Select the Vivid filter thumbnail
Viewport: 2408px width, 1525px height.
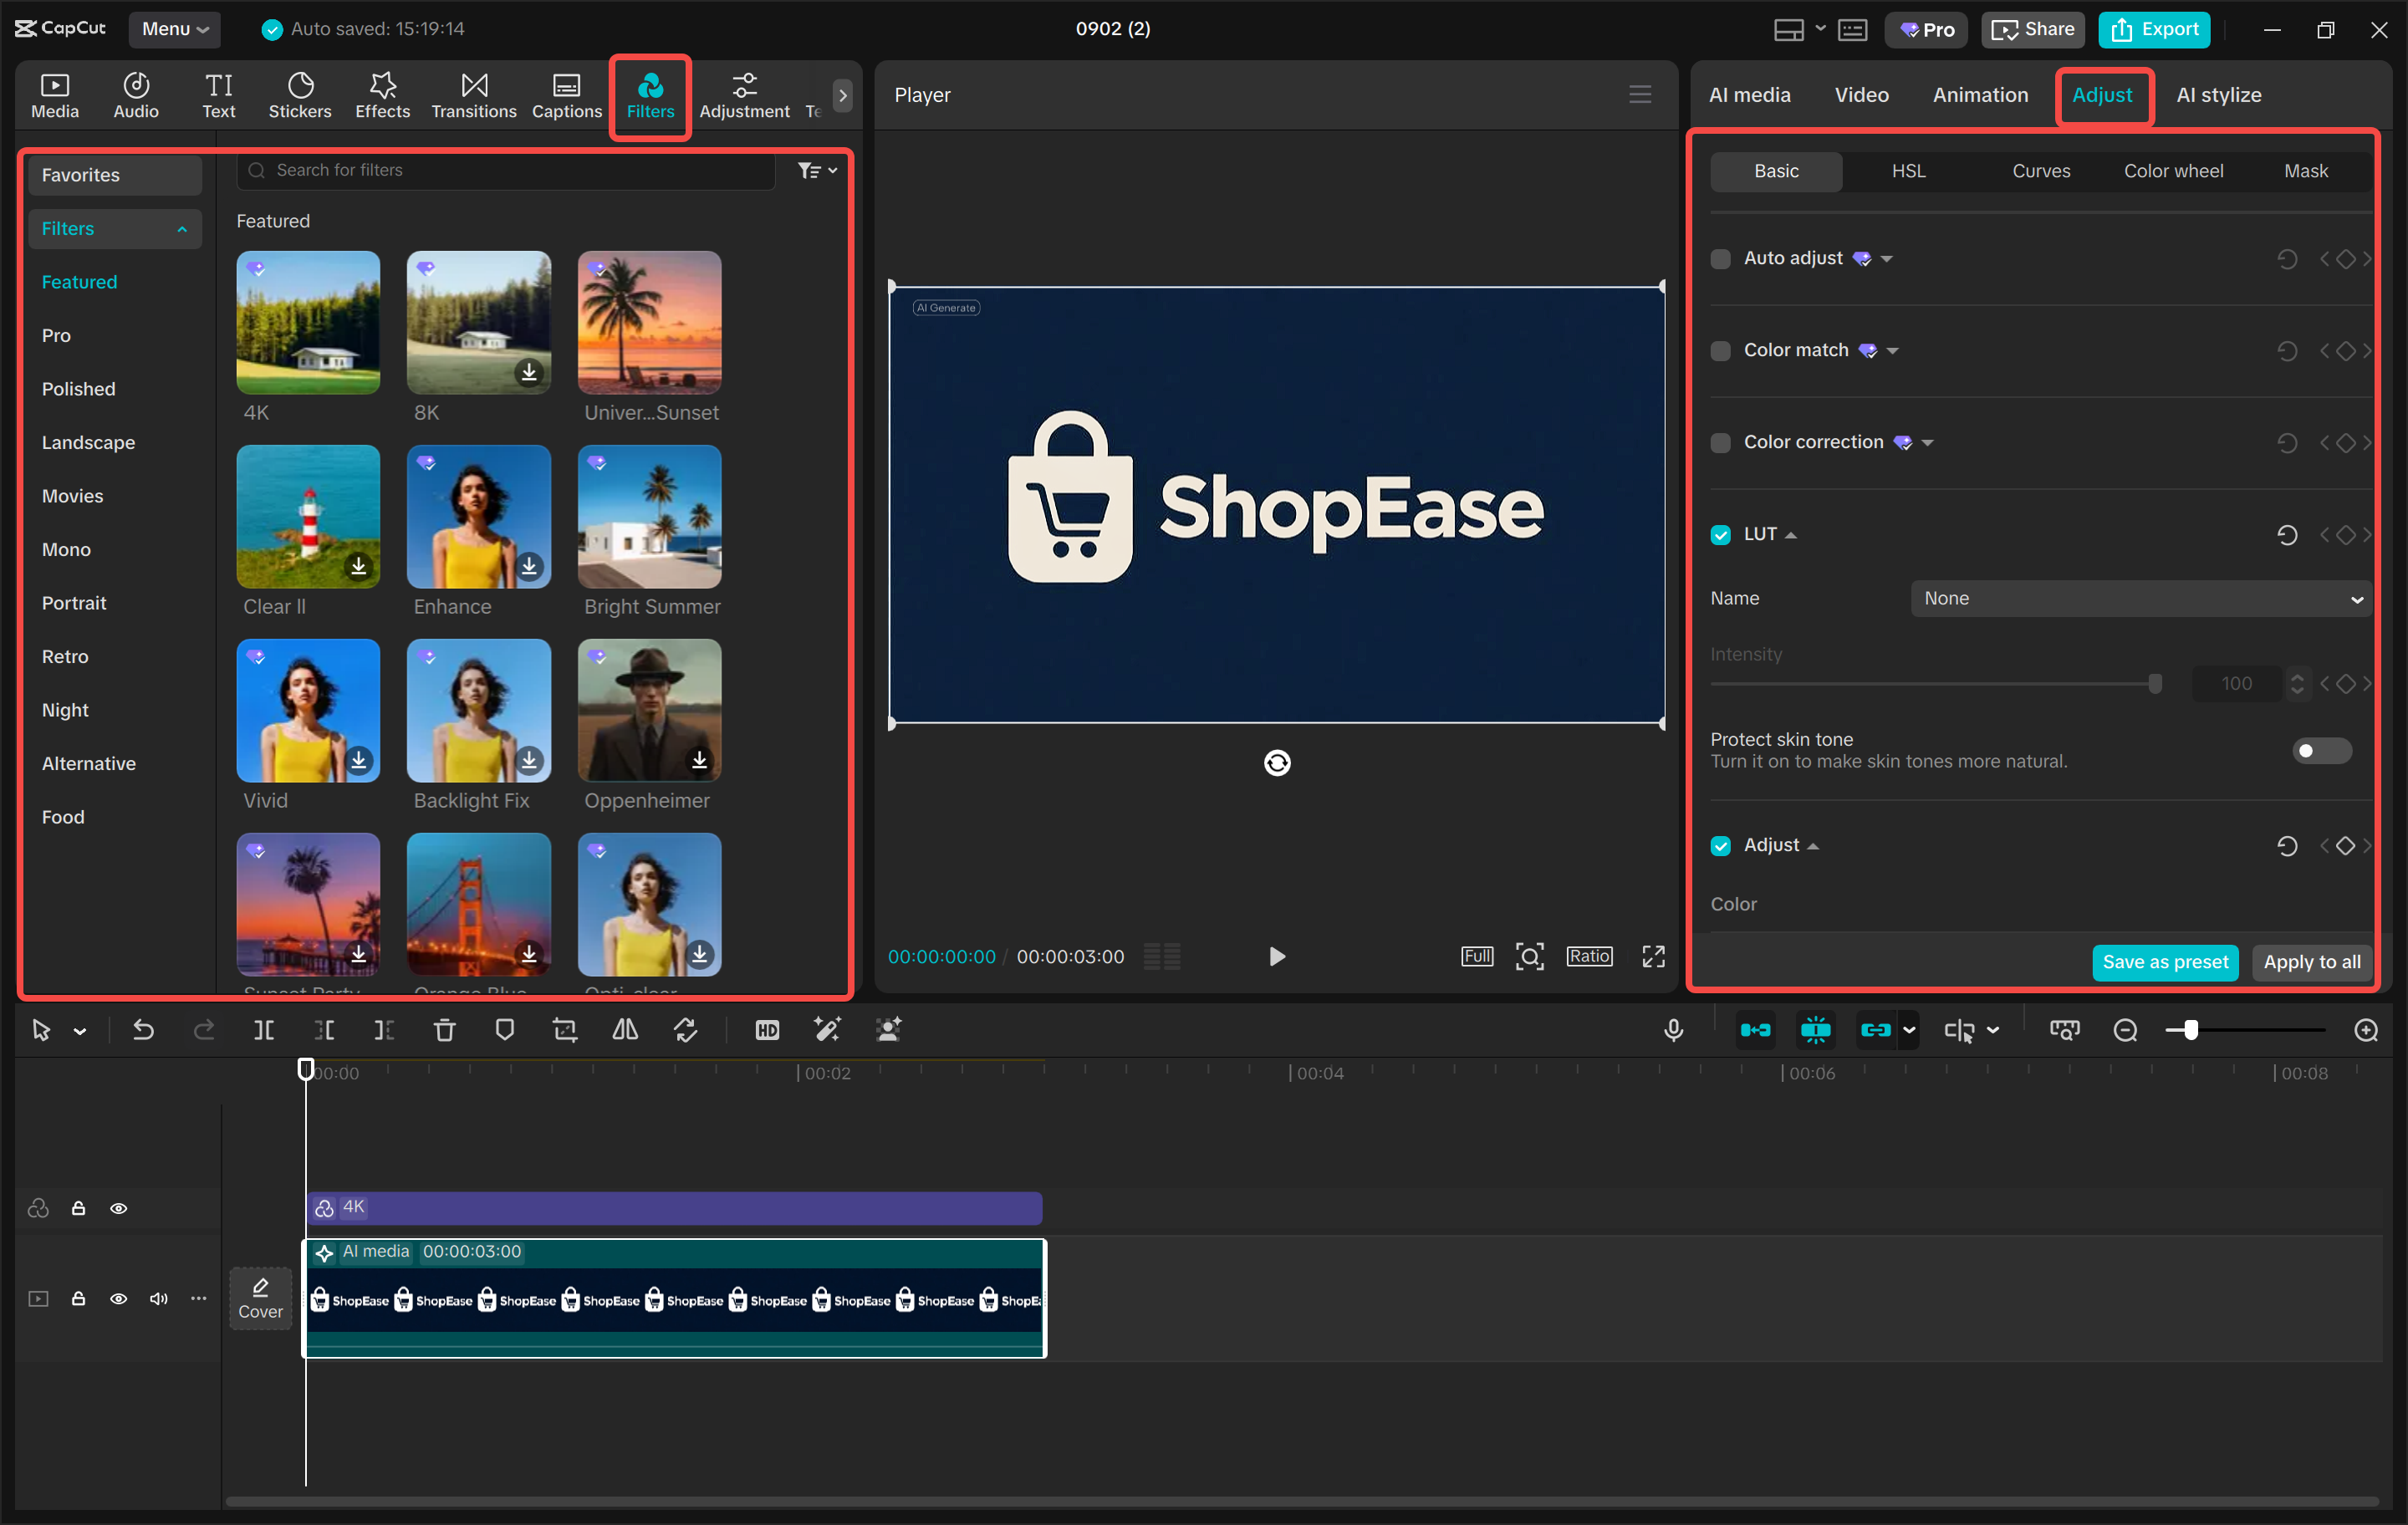tap(307, 711)
